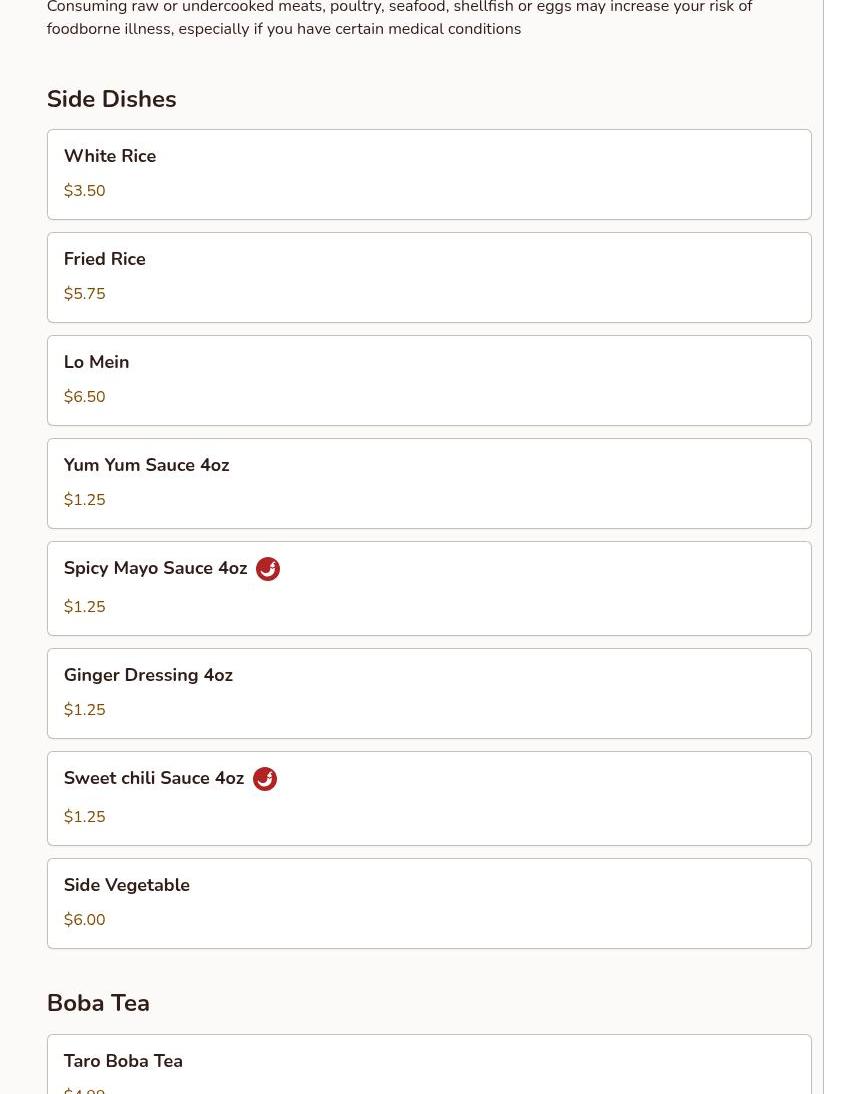Click the $3.50 price under White Rice
Image resolution: width=844 pixels, height=1094 pixels.
[x=84, y=190]
